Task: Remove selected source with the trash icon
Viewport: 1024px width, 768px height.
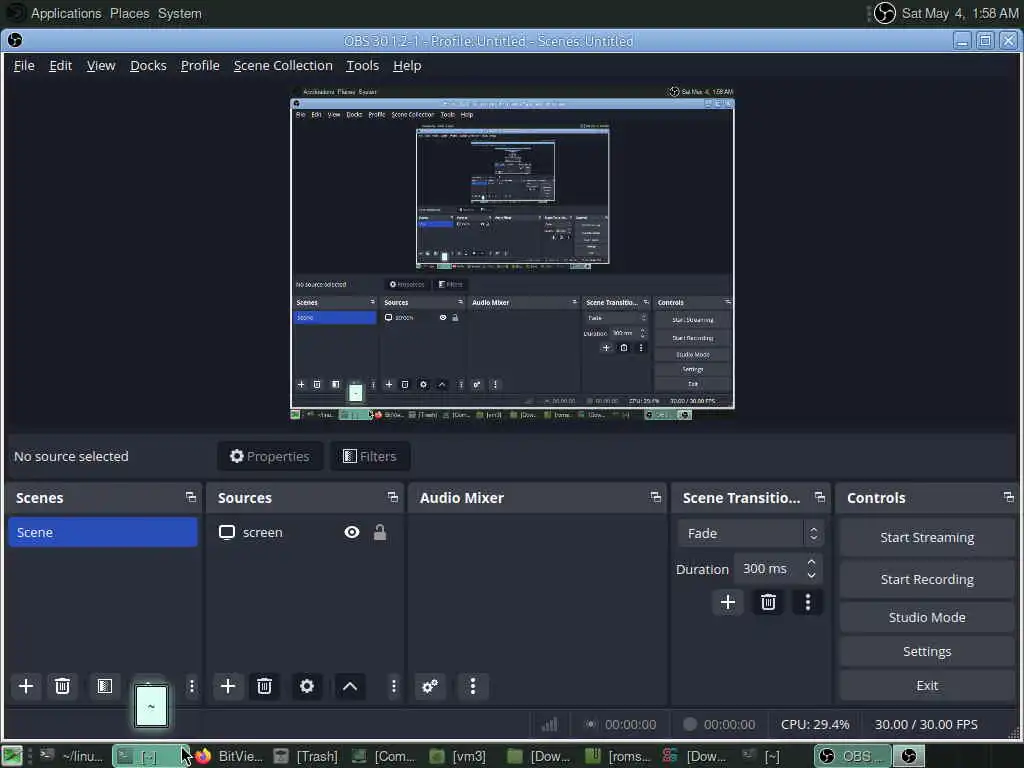Action: (x=264, y=686)
